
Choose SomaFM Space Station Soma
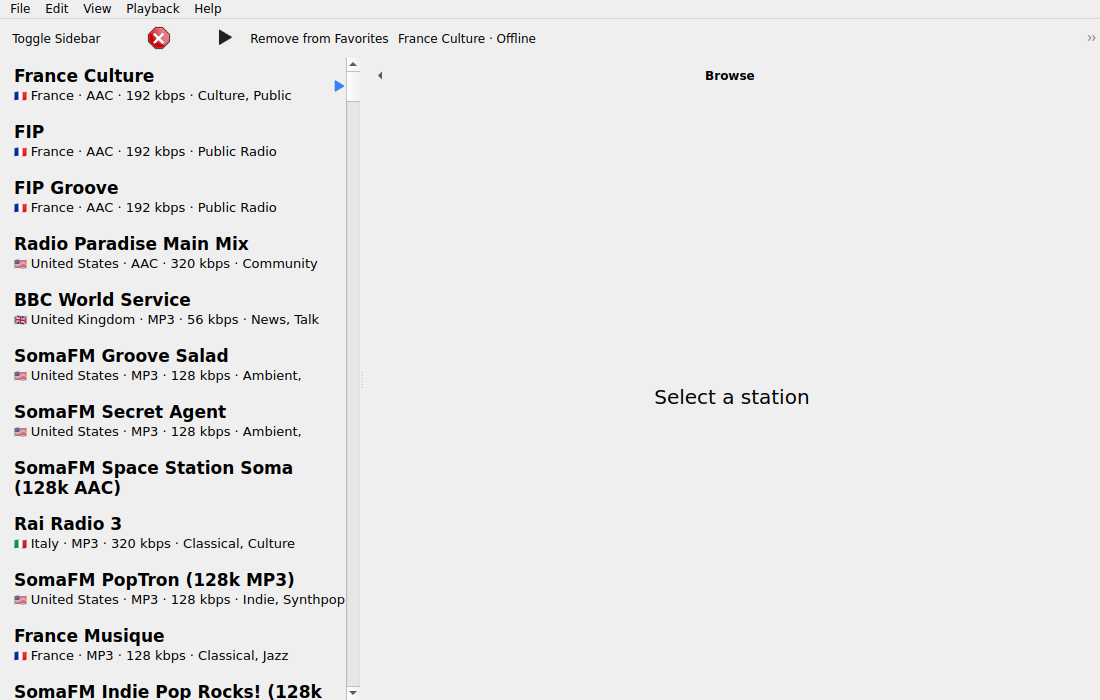pos(173,478)
